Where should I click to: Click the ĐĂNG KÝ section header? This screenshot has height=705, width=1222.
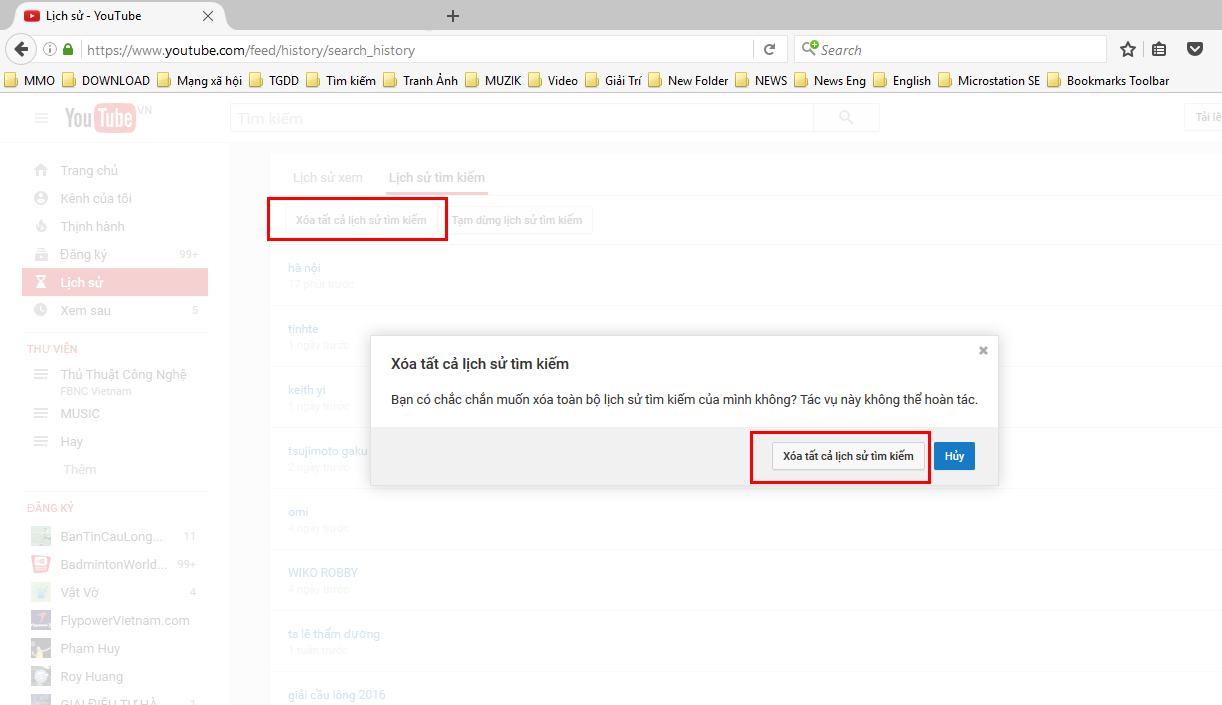click(50, 508)
